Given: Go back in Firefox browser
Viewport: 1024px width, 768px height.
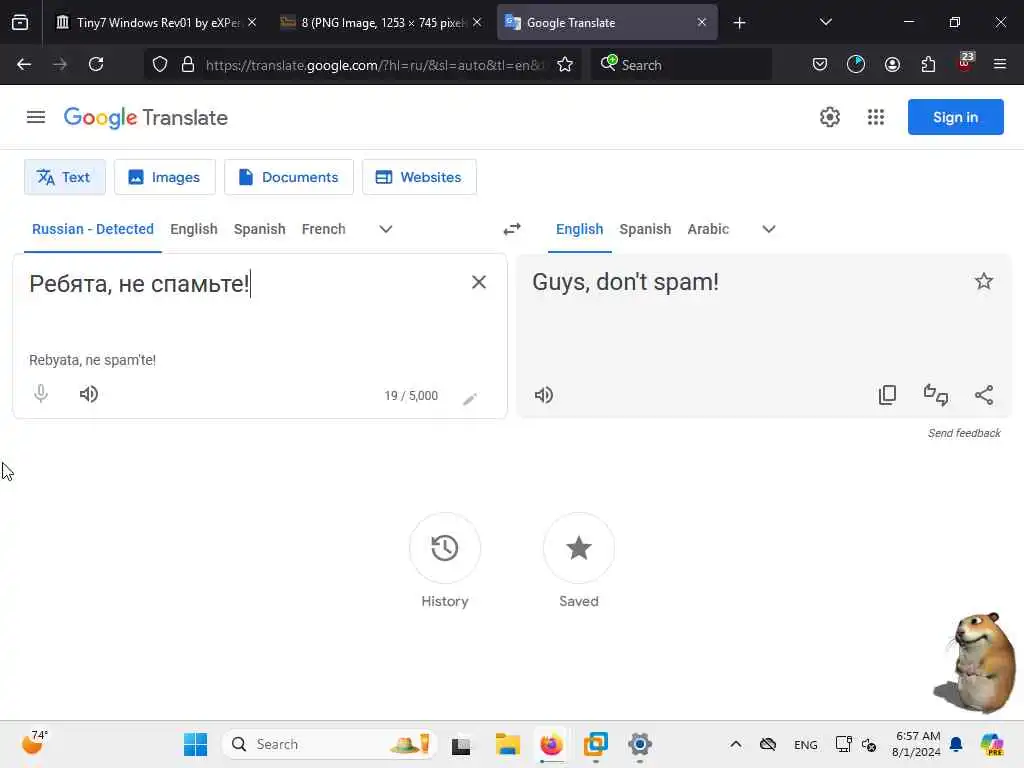Looking at the screenshot, I should [24, 65].
